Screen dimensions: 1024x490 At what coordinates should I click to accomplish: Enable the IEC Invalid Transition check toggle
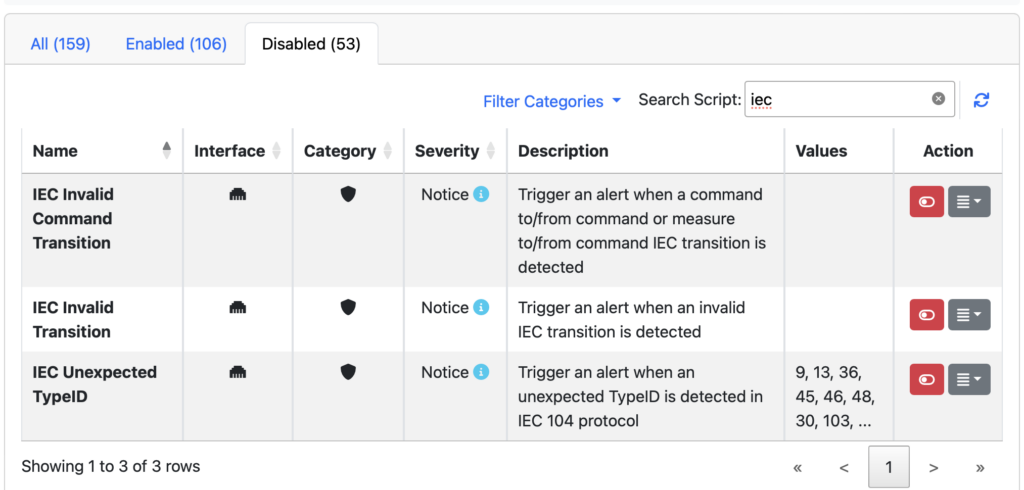[927, 315]
